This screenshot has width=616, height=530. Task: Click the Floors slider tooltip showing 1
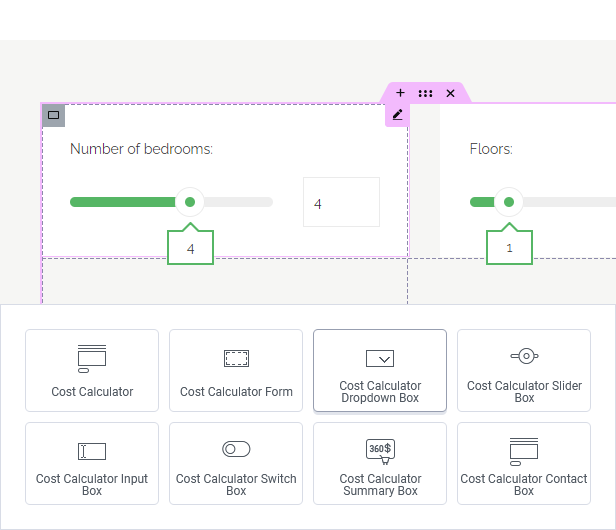pos(509,247)
